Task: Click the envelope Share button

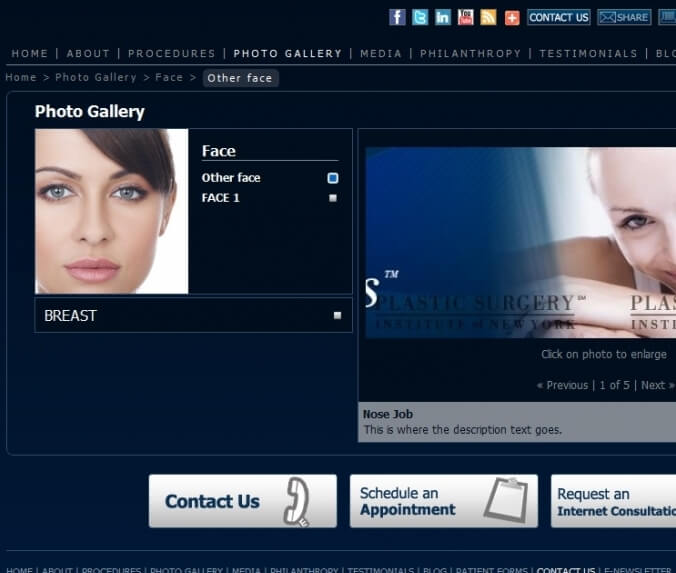Action: [624, 17]
